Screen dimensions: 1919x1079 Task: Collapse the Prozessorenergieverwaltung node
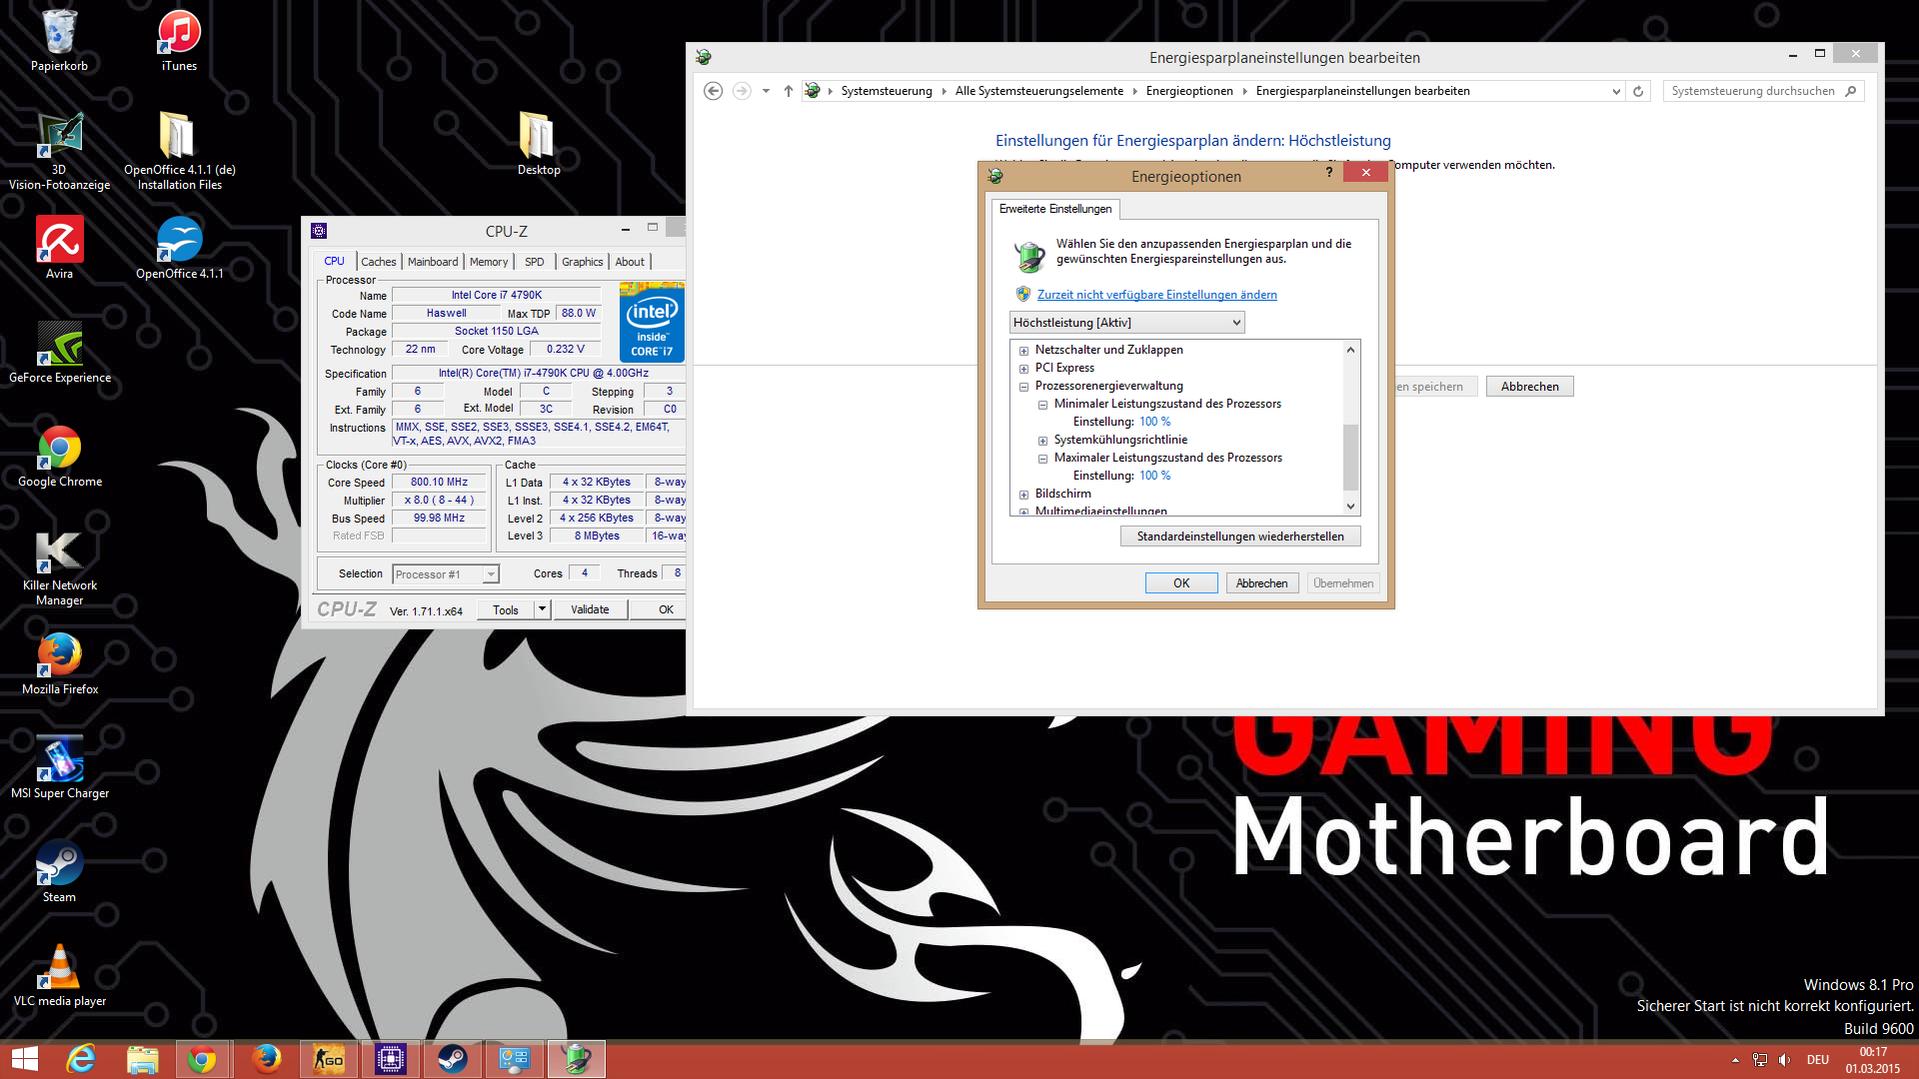click(1023, 387)
